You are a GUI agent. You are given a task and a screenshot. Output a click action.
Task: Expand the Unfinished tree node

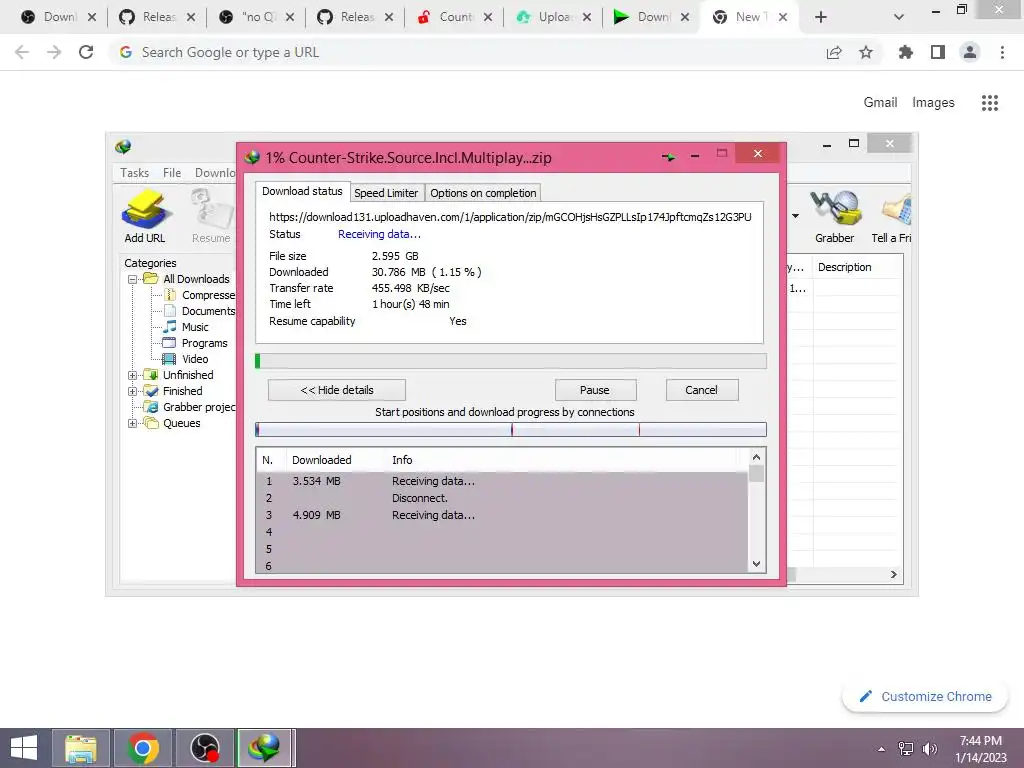tap(133, 376)
